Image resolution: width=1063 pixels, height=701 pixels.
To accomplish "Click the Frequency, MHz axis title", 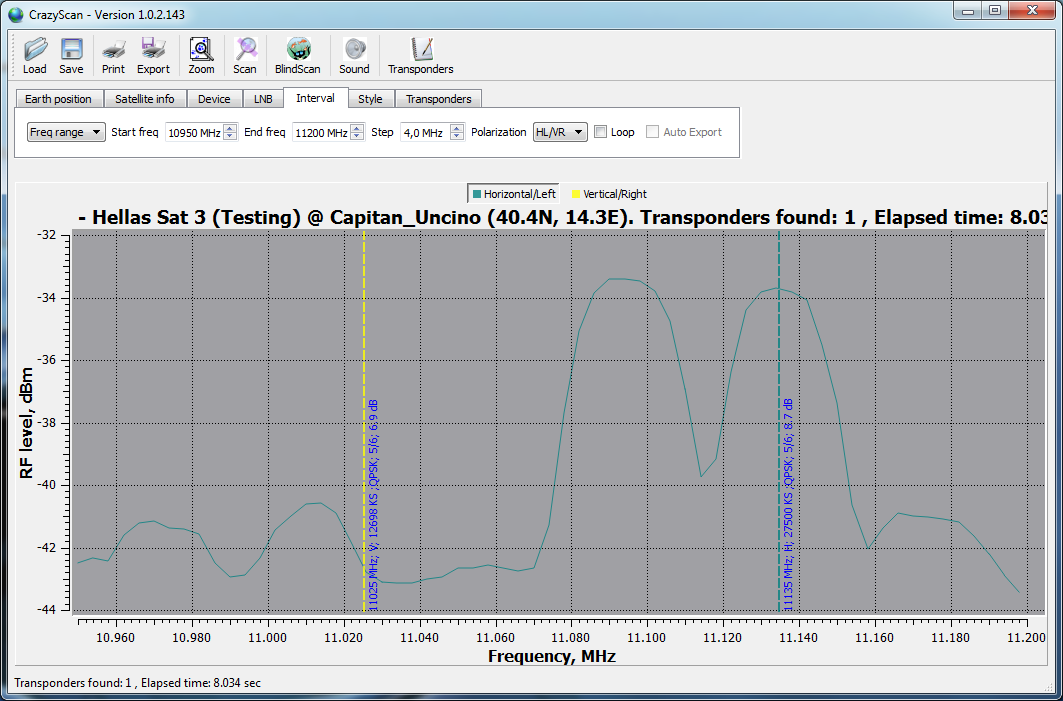I will (551, 656).
